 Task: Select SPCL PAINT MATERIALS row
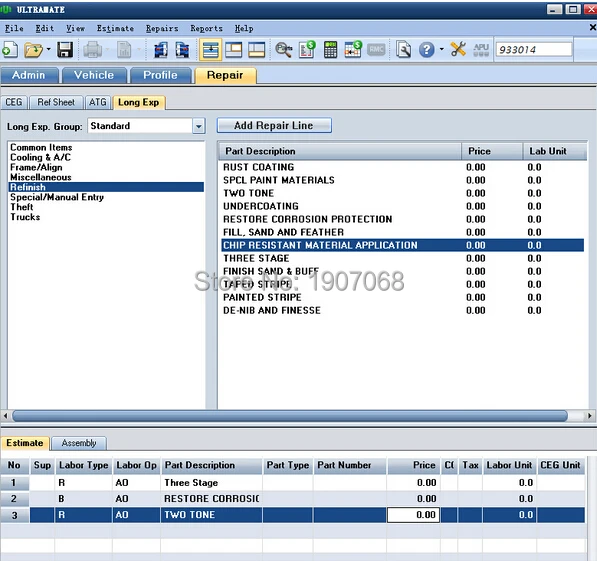click(x=402, y=180)
